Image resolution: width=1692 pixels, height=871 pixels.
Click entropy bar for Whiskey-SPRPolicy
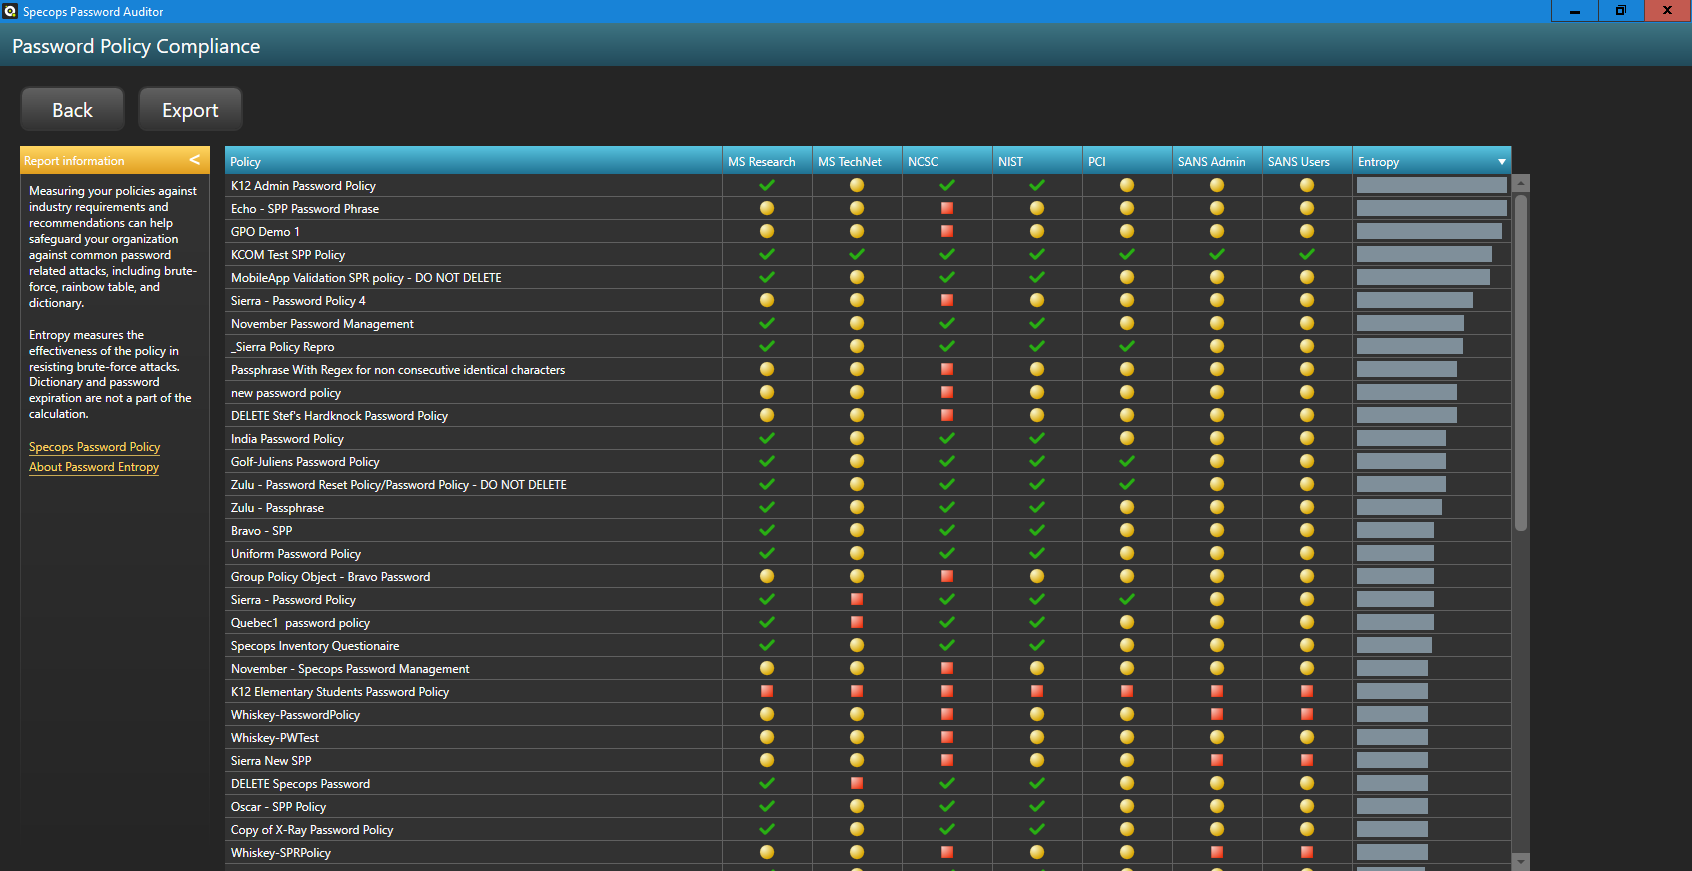(x=1392, y=852)
